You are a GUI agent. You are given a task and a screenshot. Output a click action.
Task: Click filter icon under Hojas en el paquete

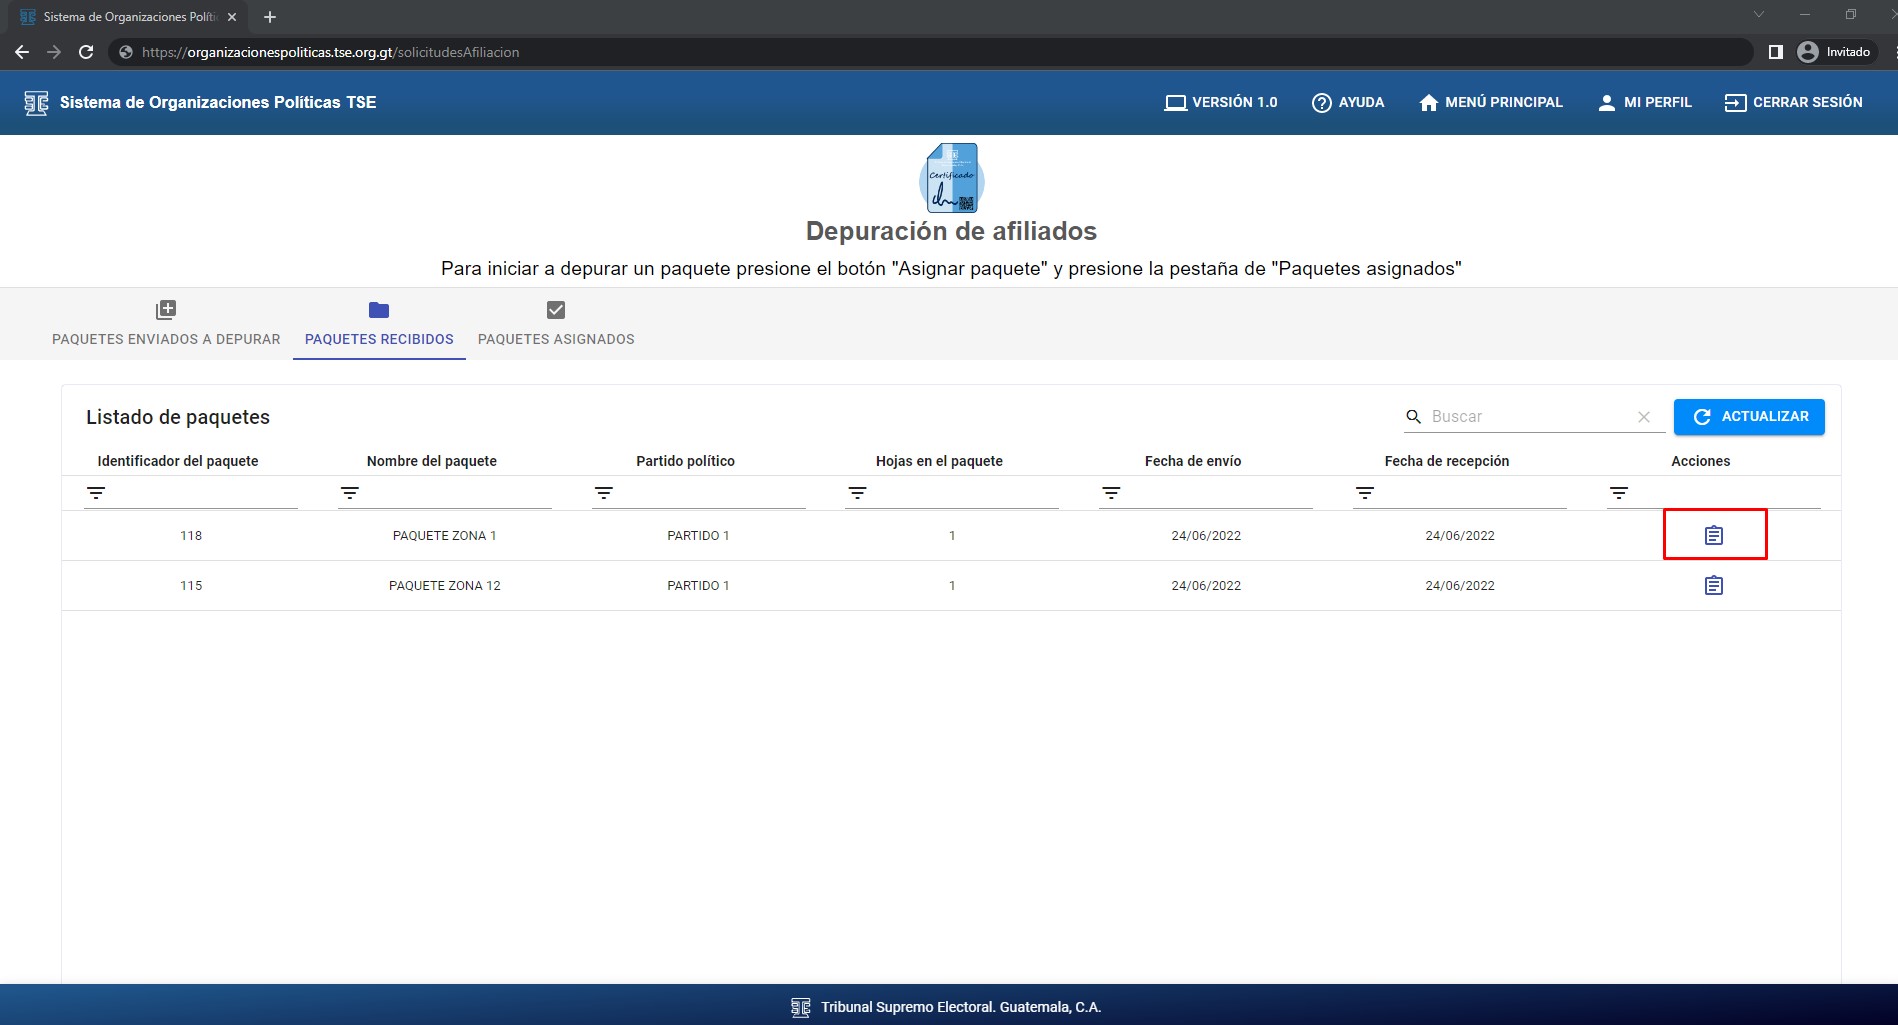point(857,493)
